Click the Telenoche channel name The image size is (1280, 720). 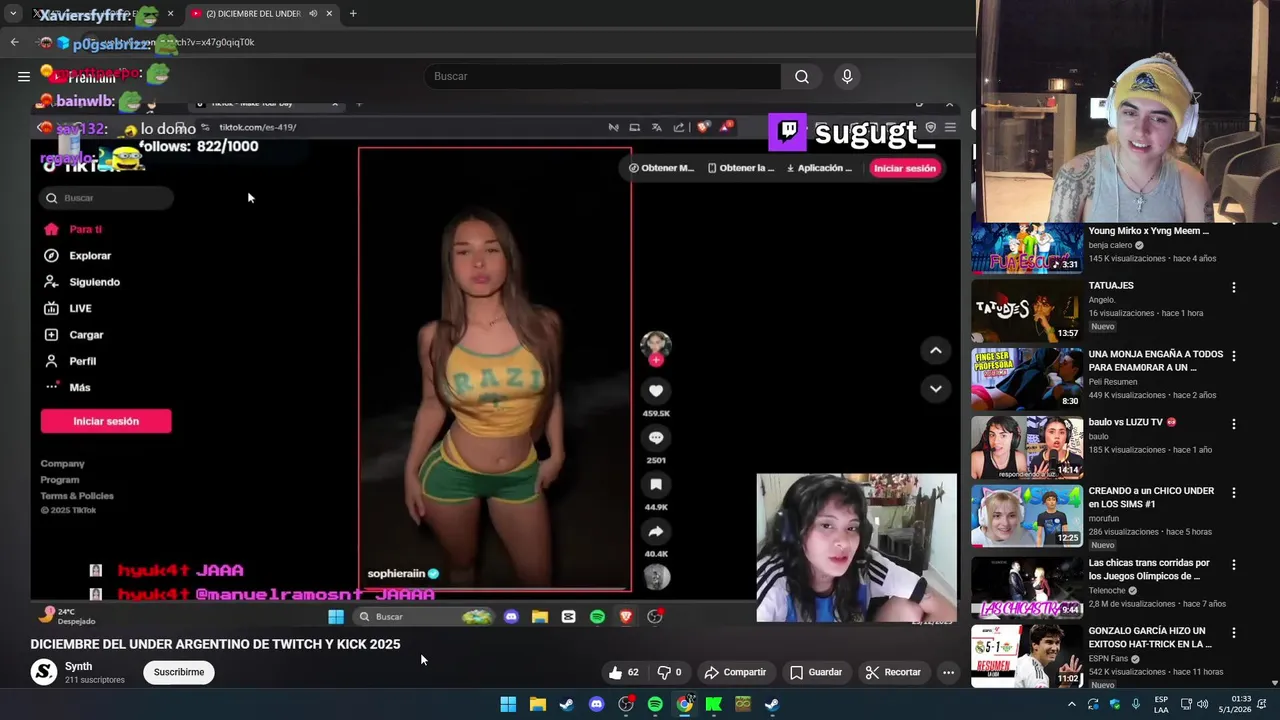point(1108,591)
